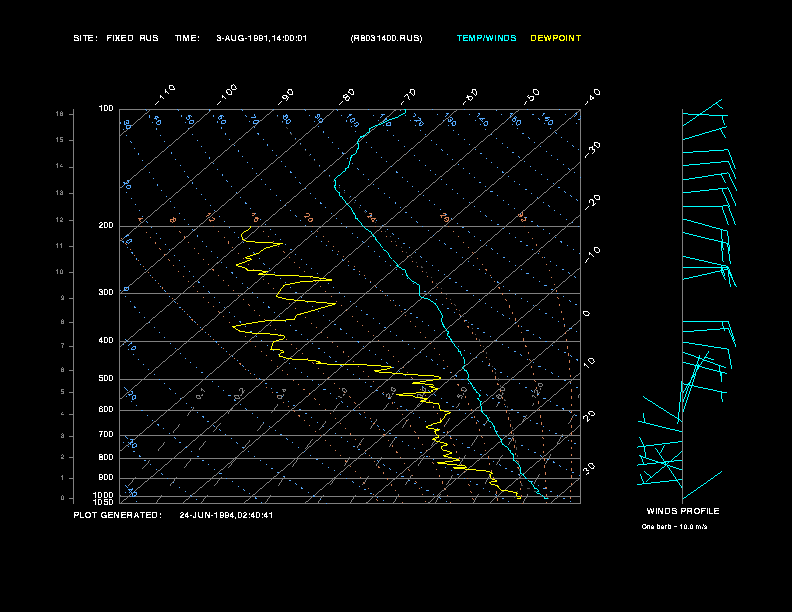The width and height of the screenshot is (792, 612).
Task: Click the 'One barb = 10.0 m/s' note
Action: pos(674,527)
